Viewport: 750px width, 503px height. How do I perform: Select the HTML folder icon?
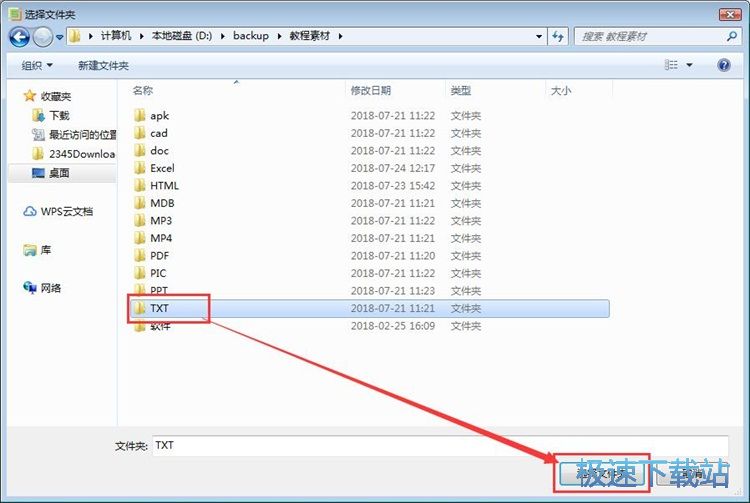(140, 185)
